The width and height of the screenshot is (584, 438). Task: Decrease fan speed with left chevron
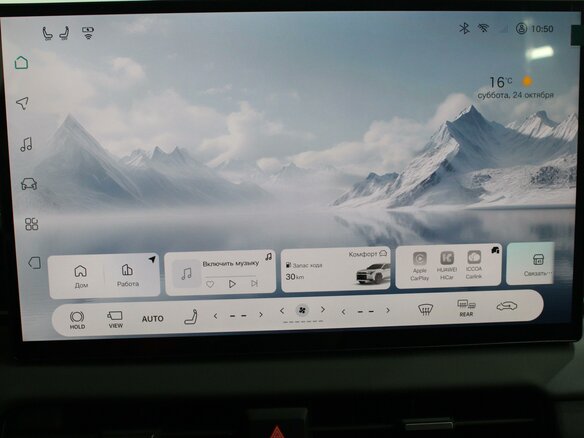[x=282, y=311]
